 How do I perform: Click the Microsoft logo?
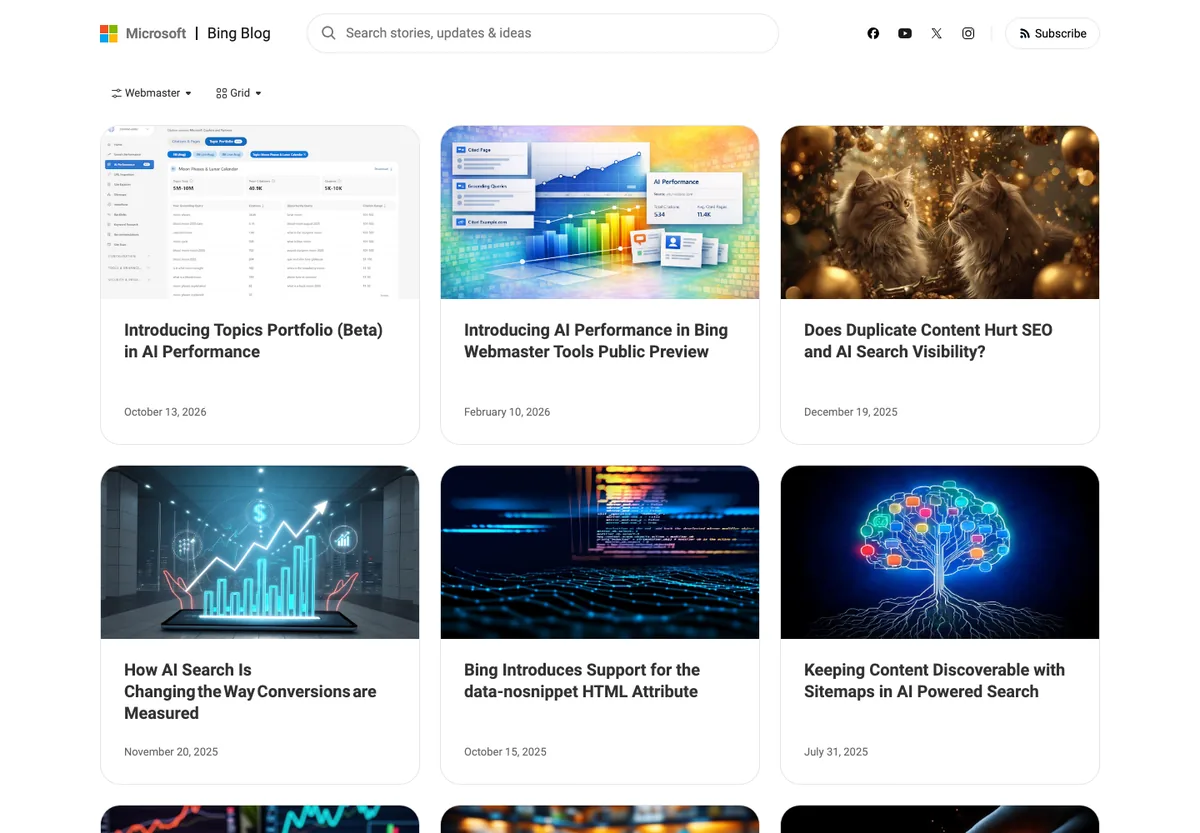pos(143,33)
